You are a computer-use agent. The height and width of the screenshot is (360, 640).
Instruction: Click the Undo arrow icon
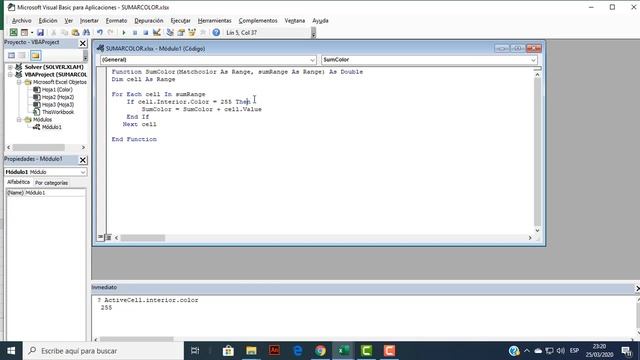pos(100,33)
